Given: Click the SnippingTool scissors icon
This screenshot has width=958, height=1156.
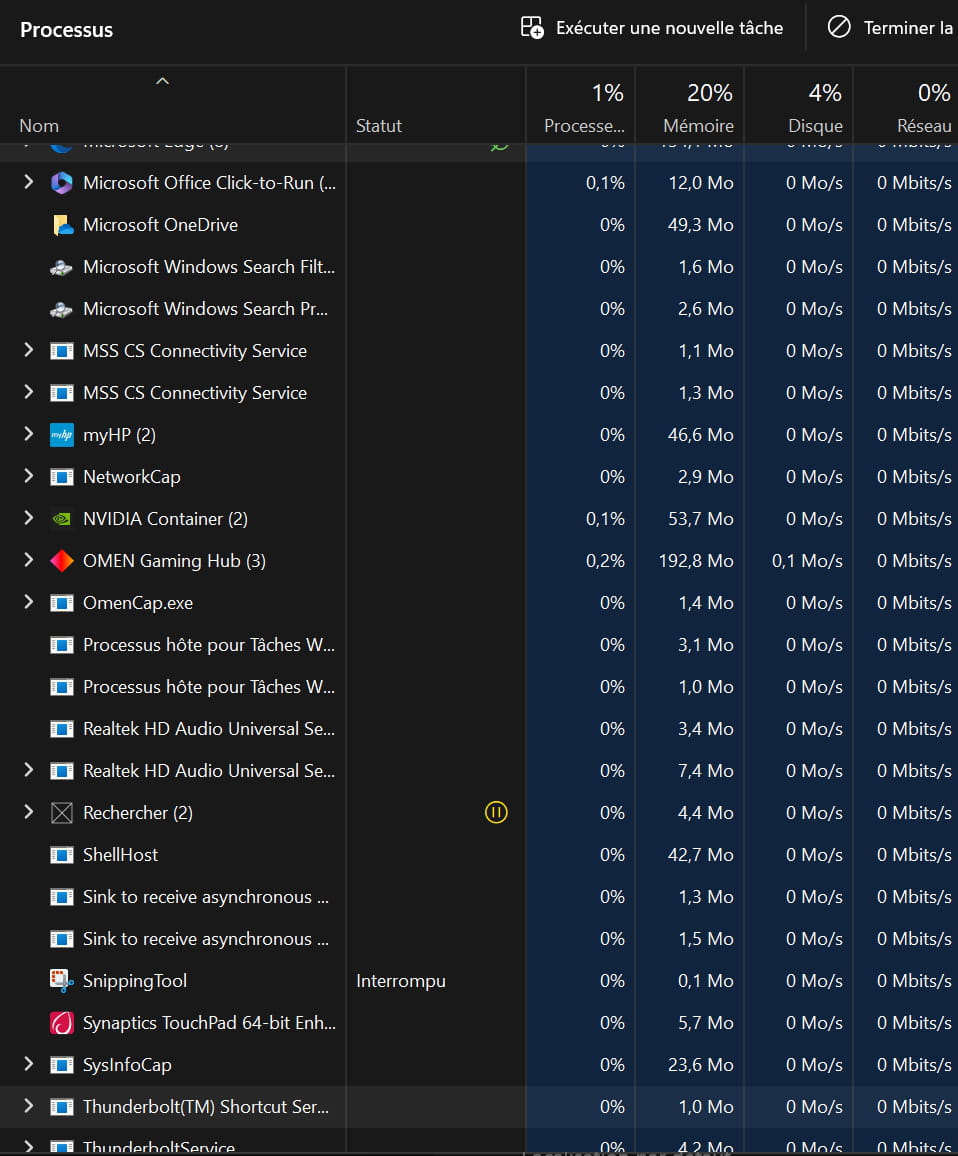Looking at the screenshot, I should click(61, 981).
